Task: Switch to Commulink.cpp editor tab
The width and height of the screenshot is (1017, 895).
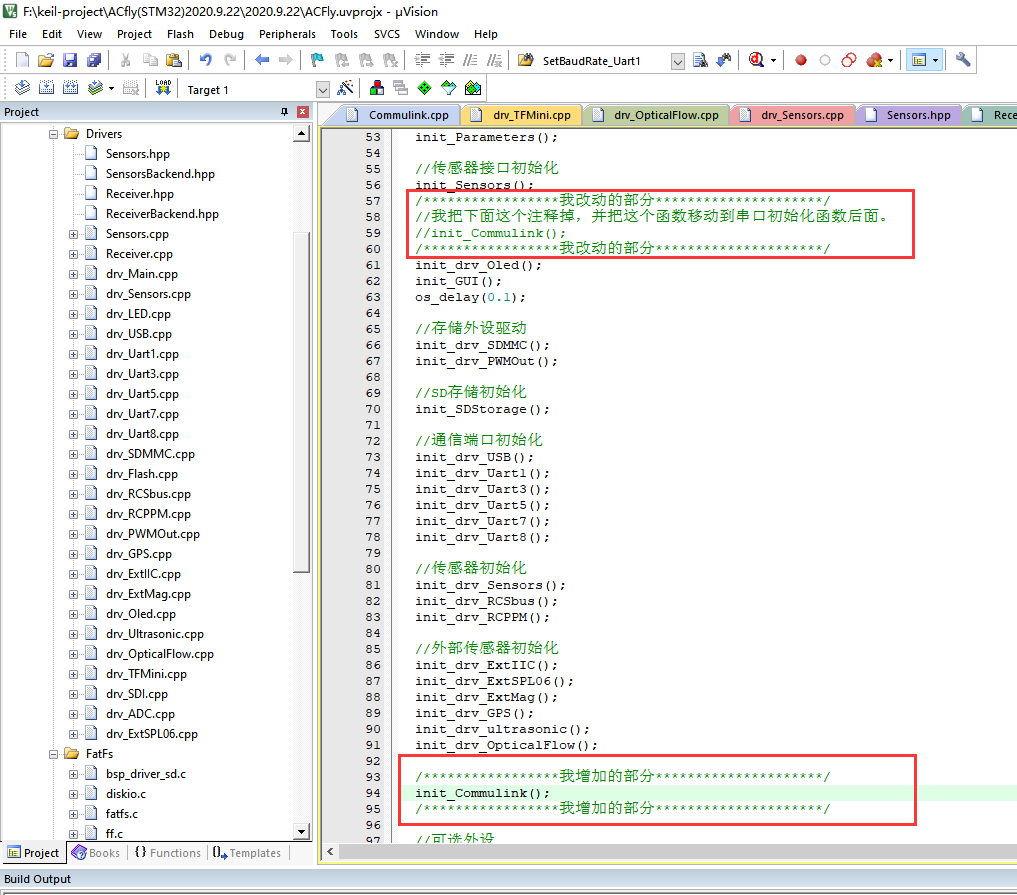Action: click(397, 115)
